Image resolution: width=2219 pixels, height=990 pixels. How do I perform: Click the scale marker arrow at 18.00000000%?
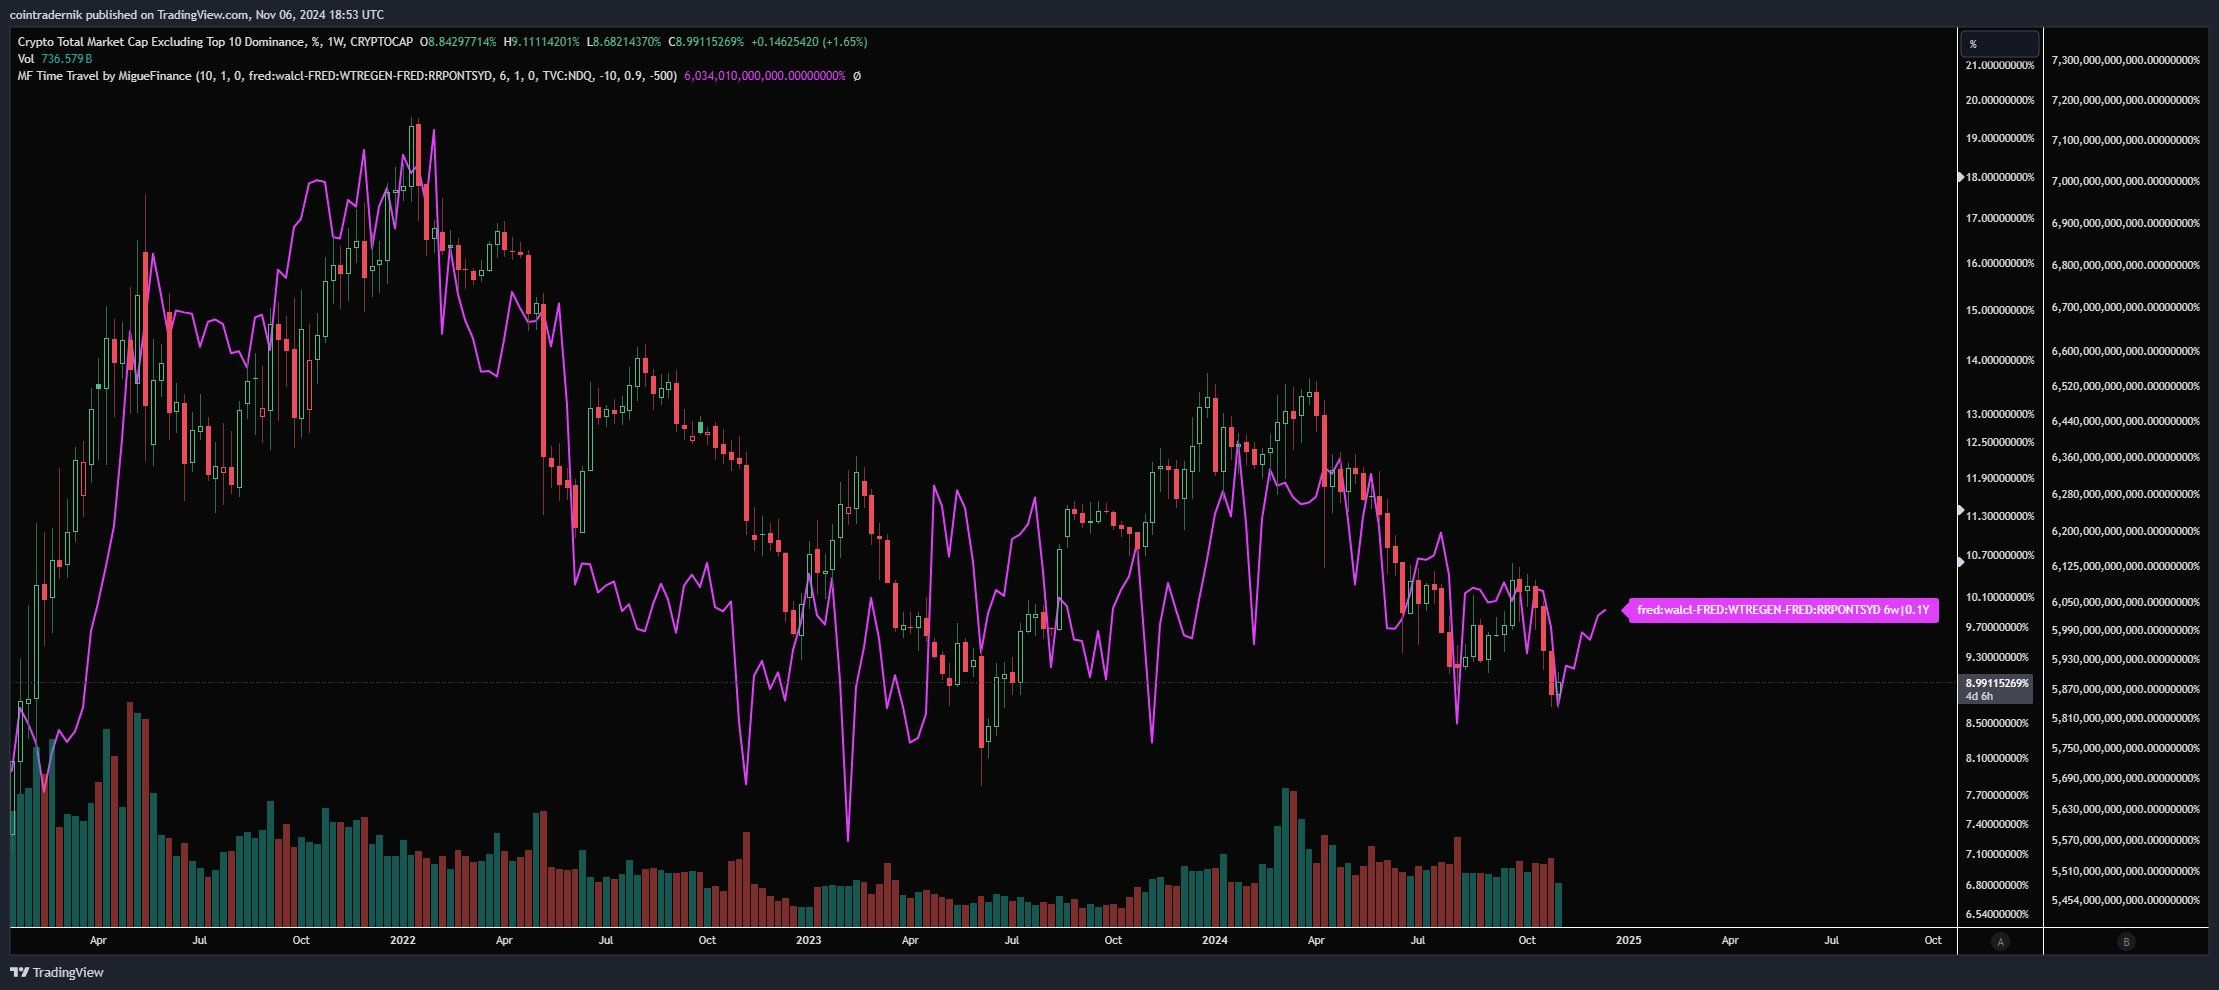(1961, 177)
